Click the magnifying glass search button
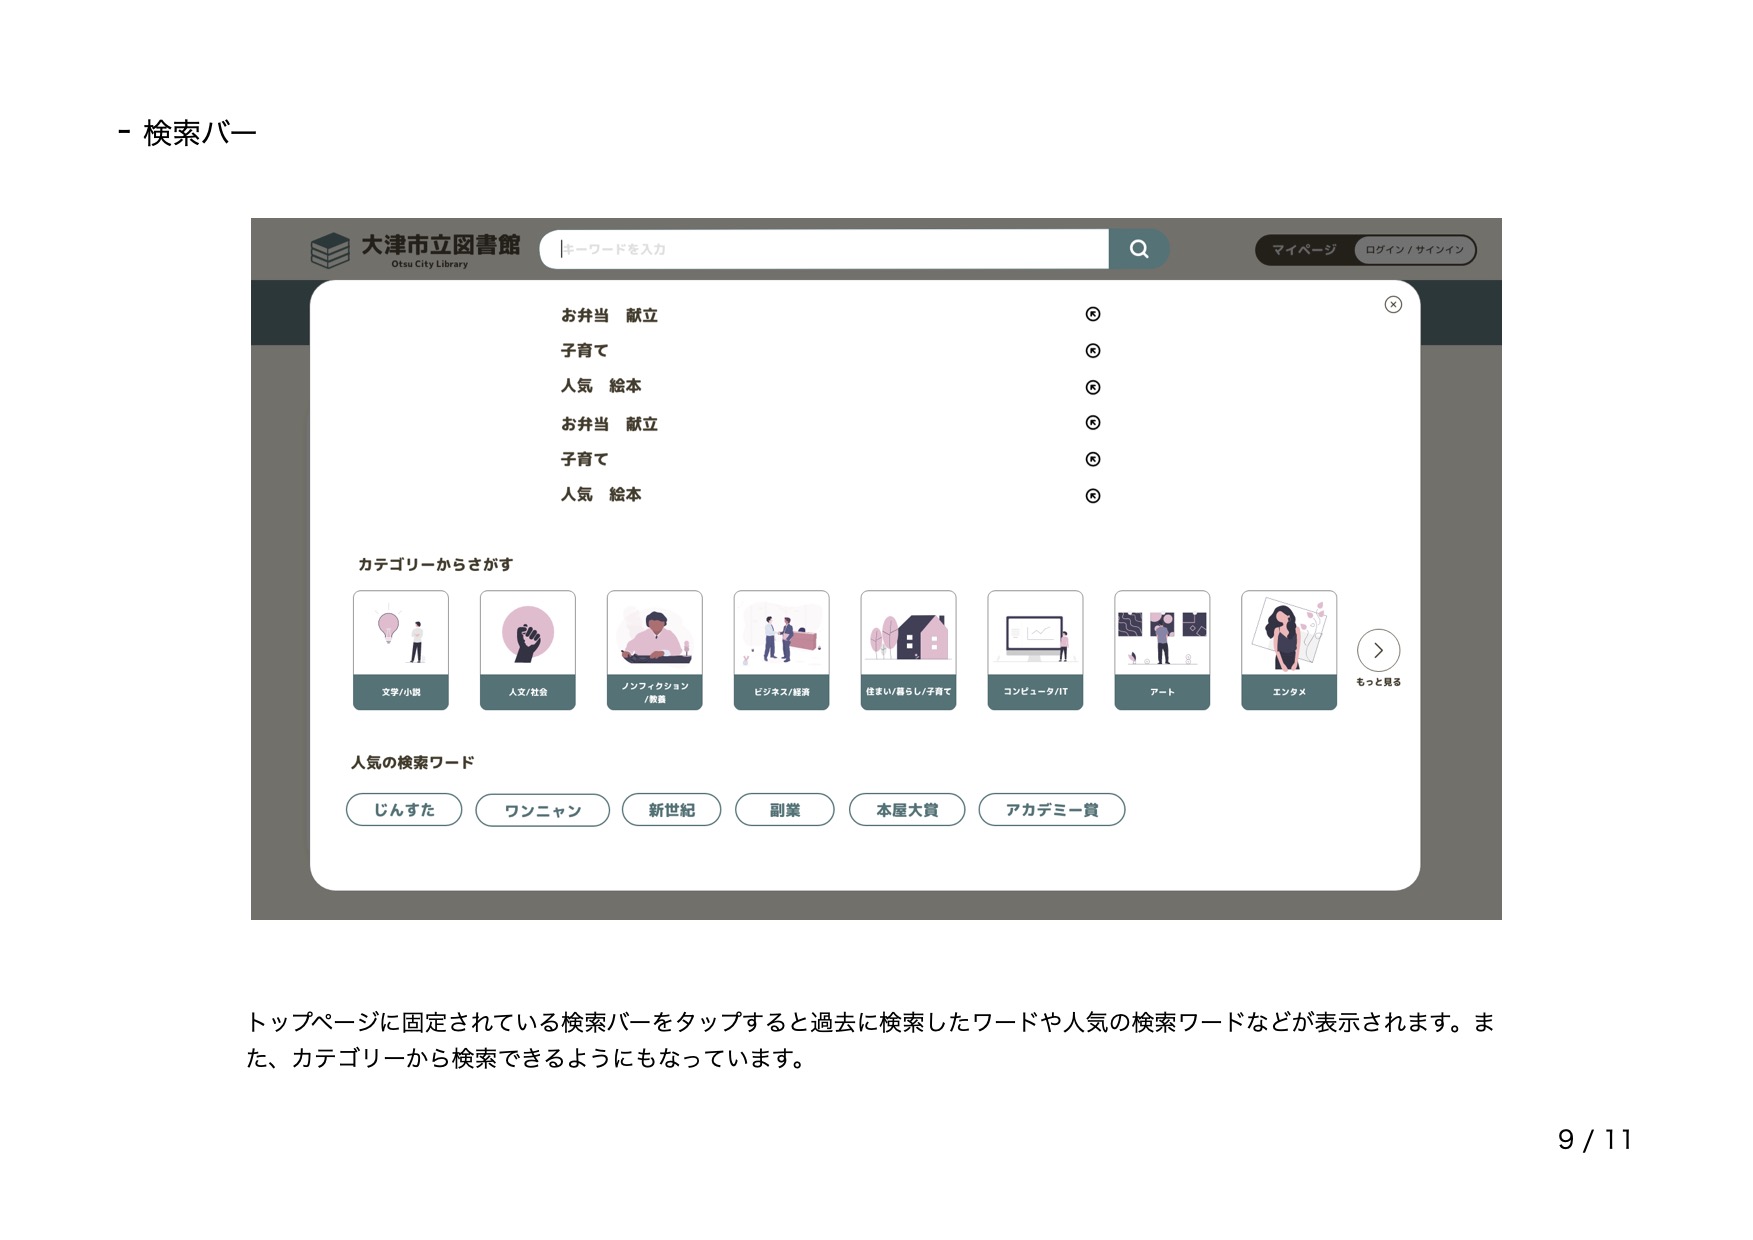The width and height of the screenshot is (1753, 1240). [x=1138, y=249]
